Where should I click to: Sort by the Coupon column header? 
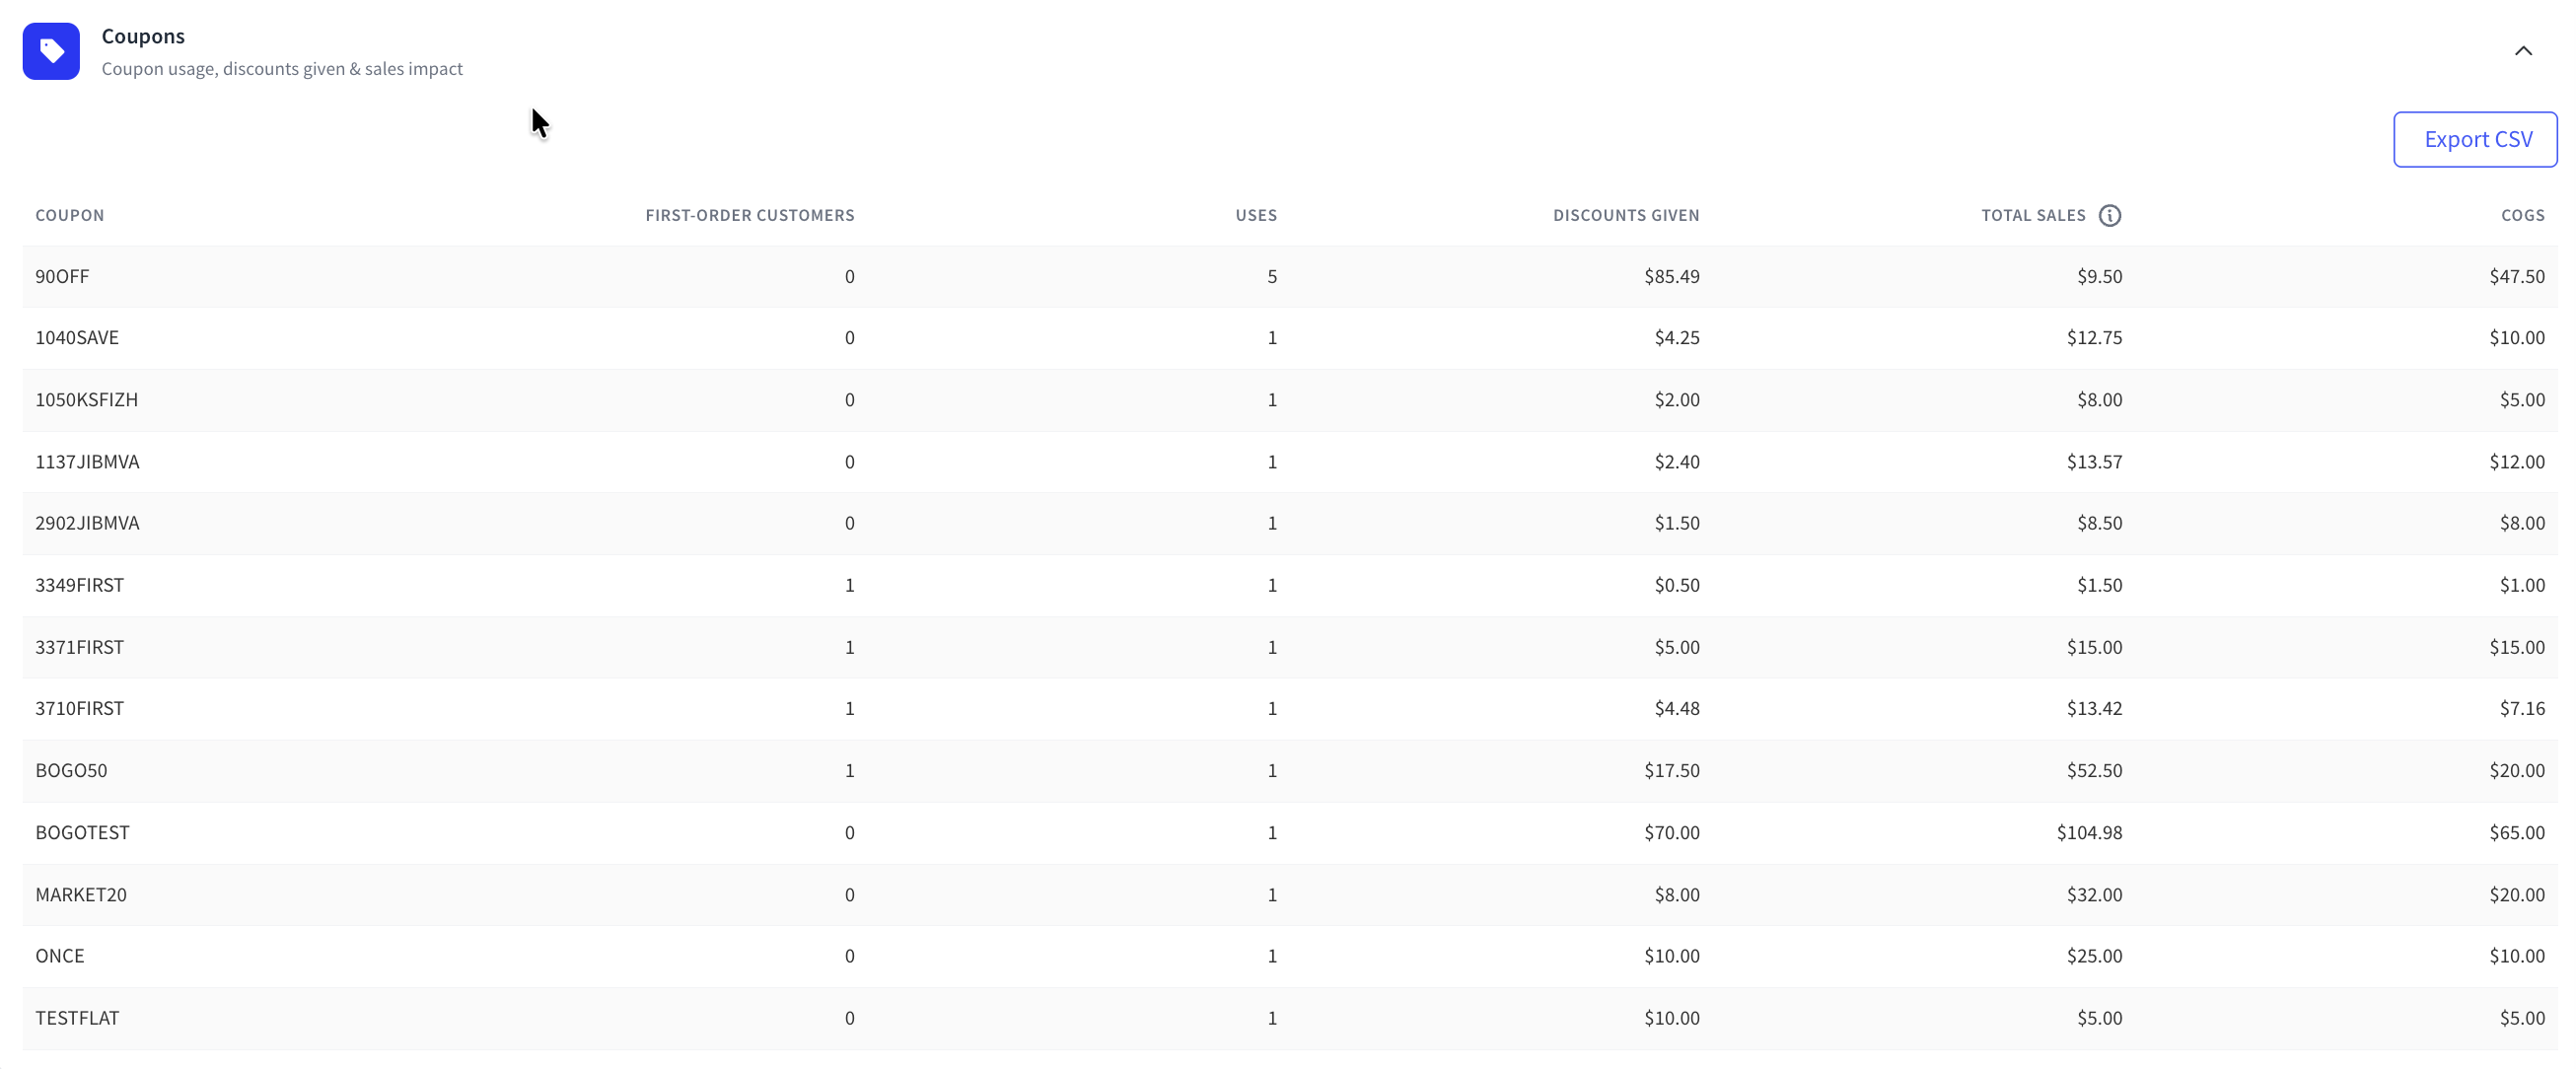pyautogui.click(x=70, y=215)
